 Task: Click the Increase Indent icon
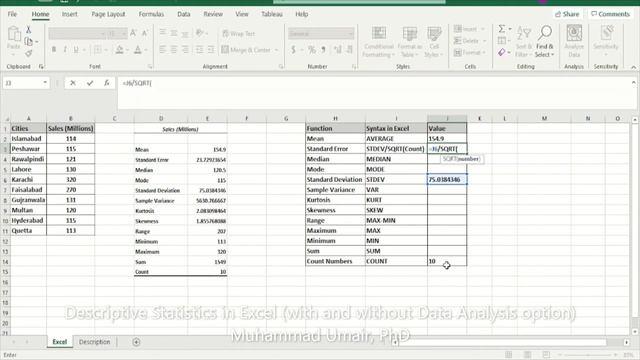tap(211, 50)
